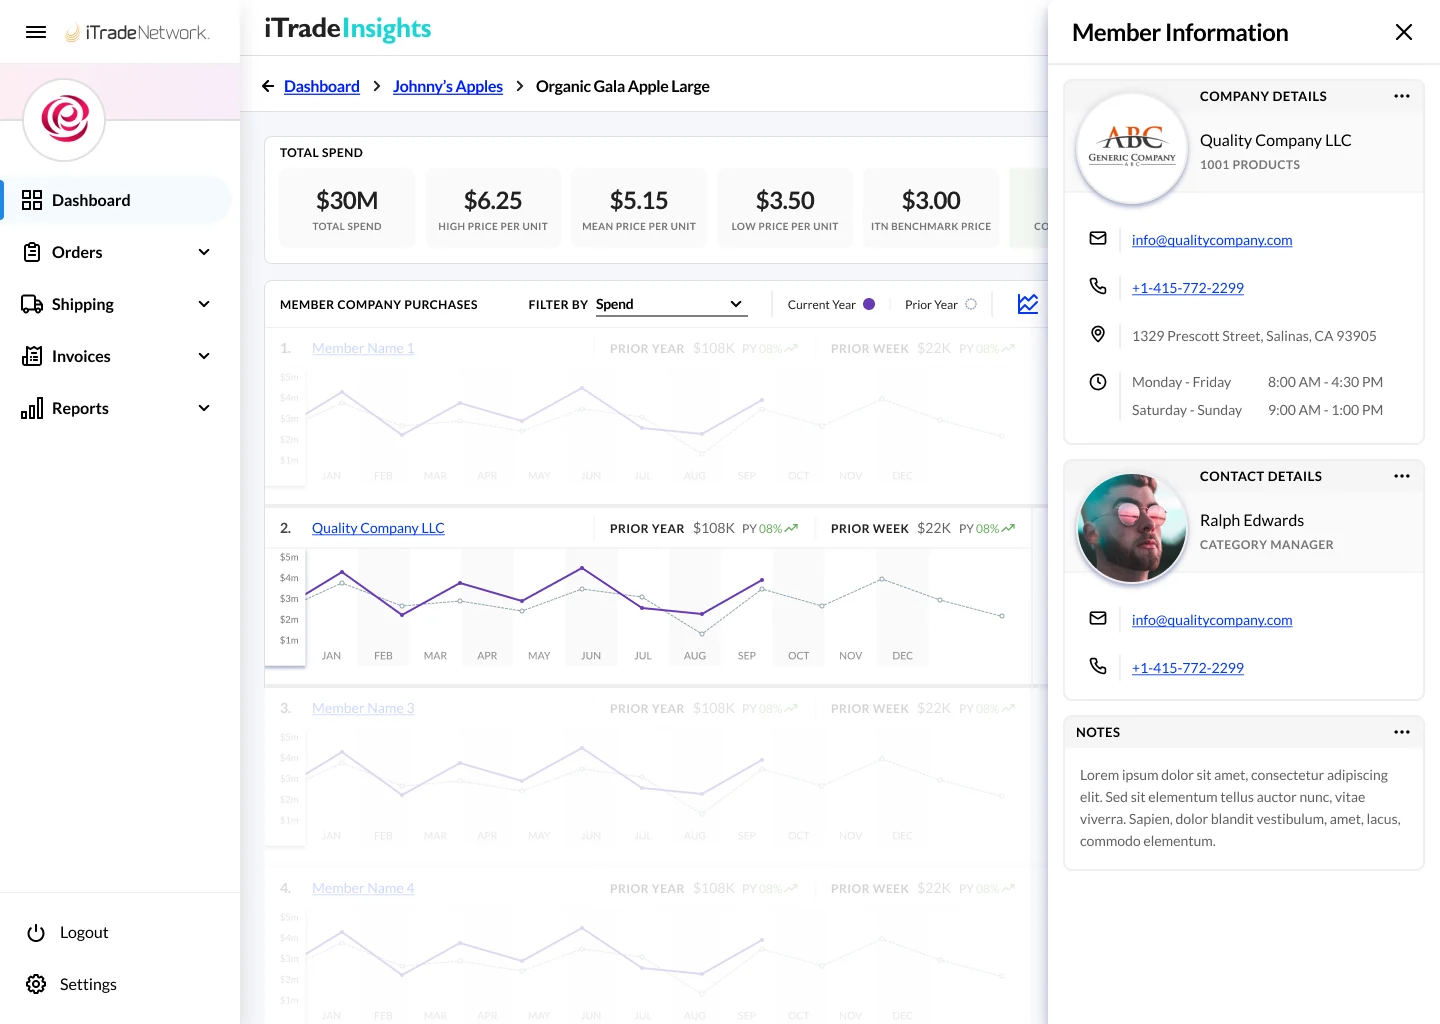Click company email info@qualitycompany.com link
The width and height of the screenshot is (1440, 1024).
tap(1212, 240)
